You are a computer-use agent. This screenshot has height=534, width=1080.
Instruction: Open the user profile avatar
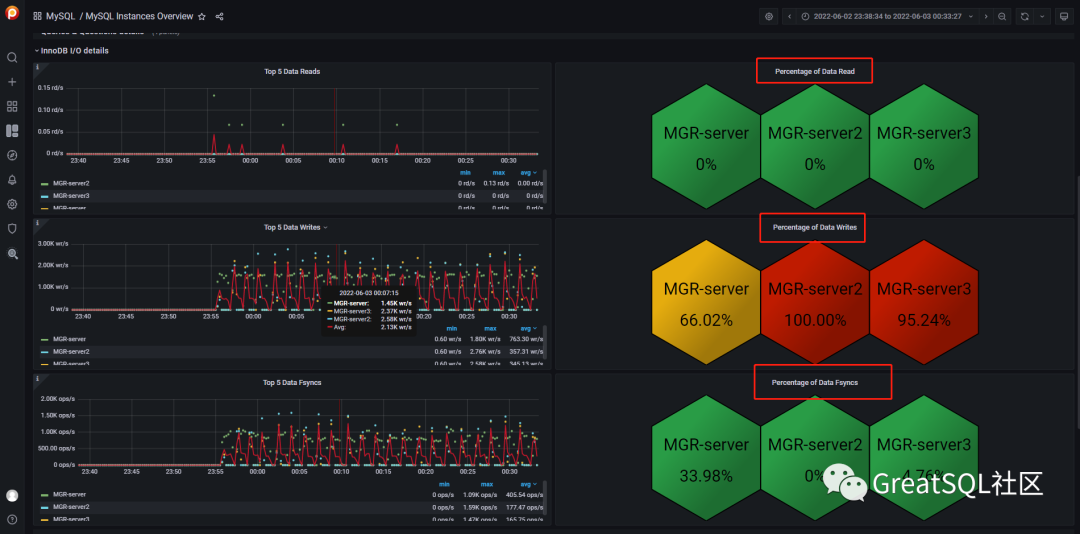click(x=12, y=495)
